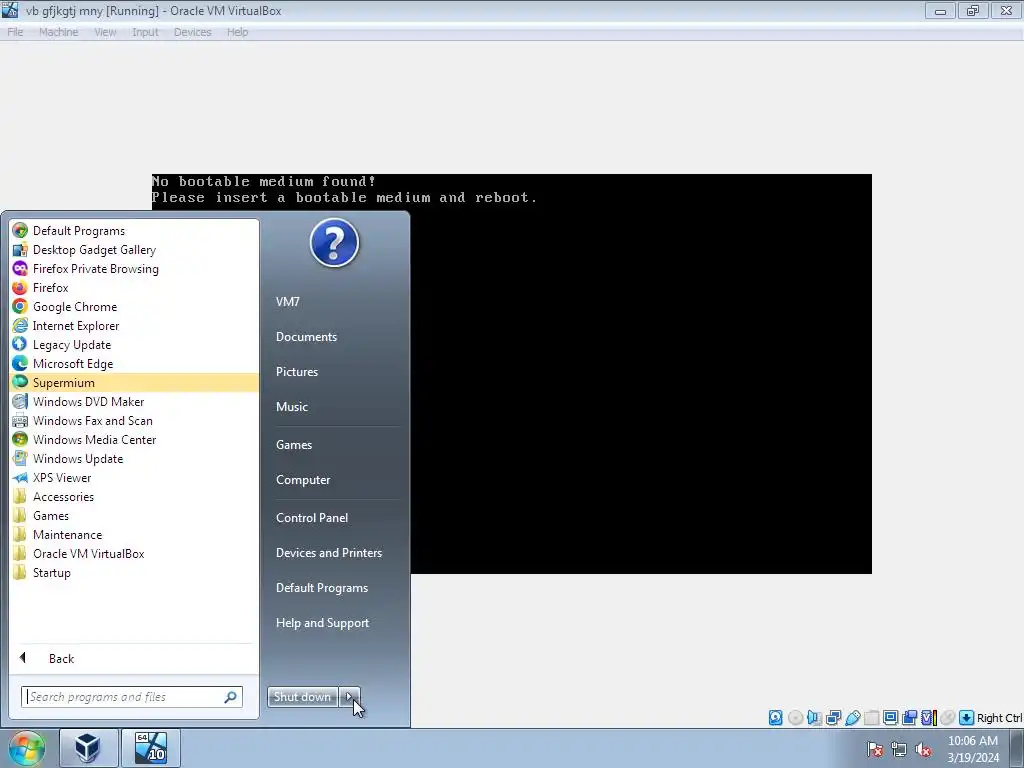Launch Internet Explorer
1024x768 pixels.
click(x=134, y=325)
